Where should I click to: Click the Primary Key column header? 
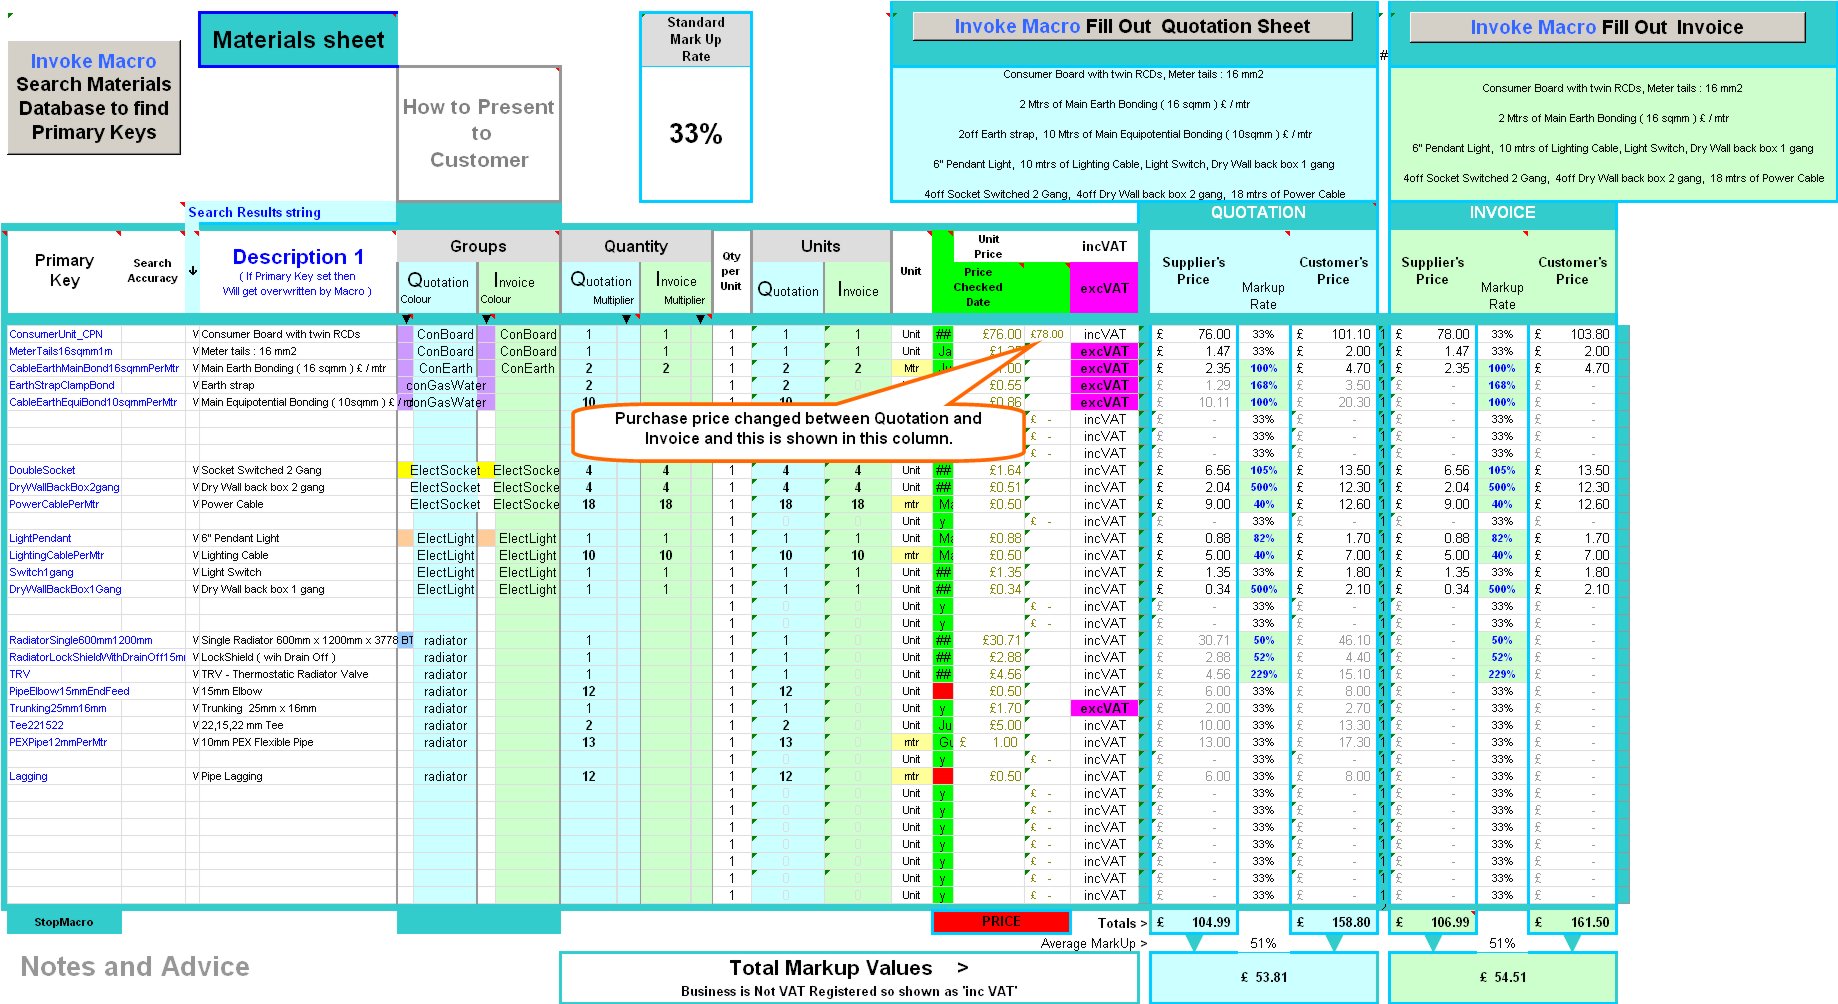point(64,270)
